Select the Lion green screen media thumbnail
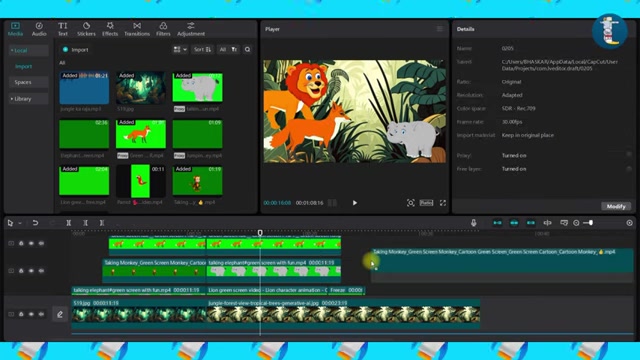The image size is (640, 360). 84,181
